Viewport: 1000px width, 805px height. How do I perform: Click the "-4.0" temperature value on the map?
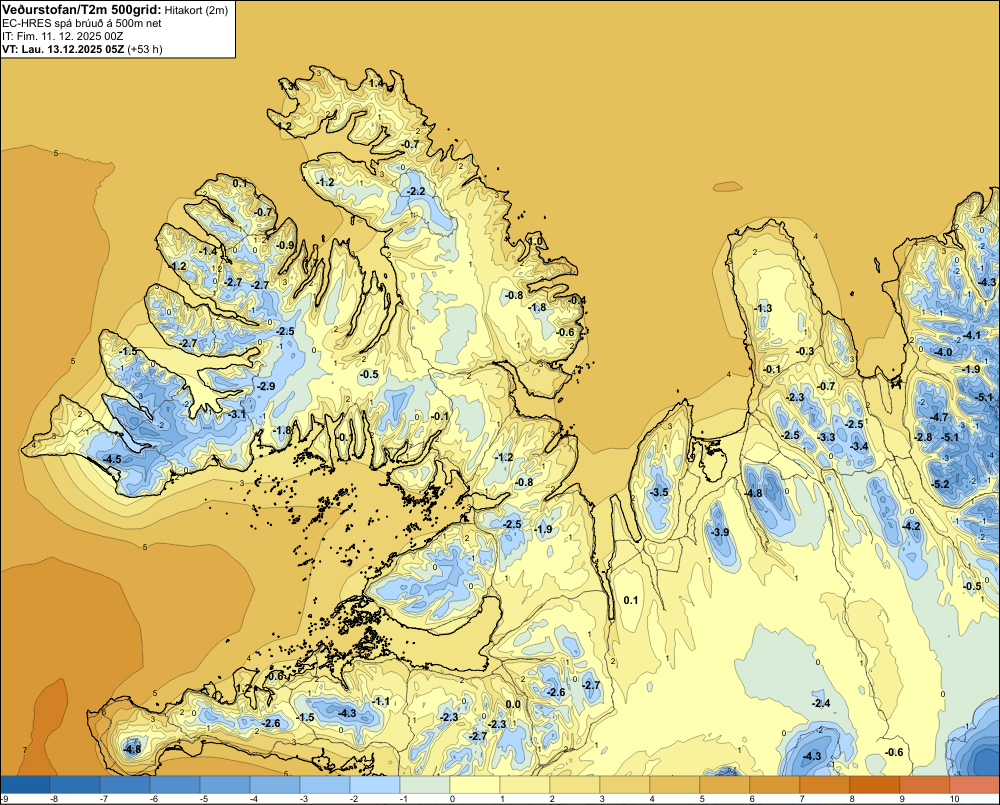click(x=943, y=352)
